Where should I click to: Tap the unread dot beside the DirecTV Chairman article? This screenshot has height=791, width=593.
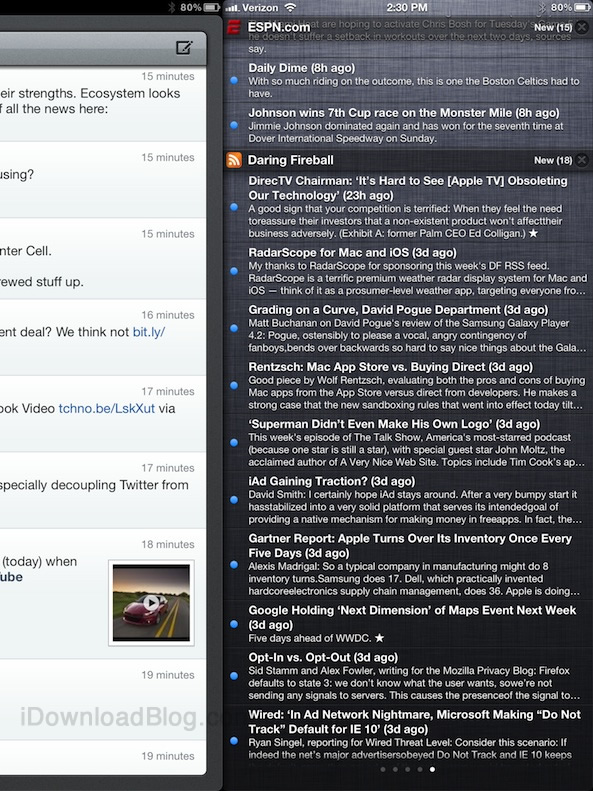click(x=234, y=207)
